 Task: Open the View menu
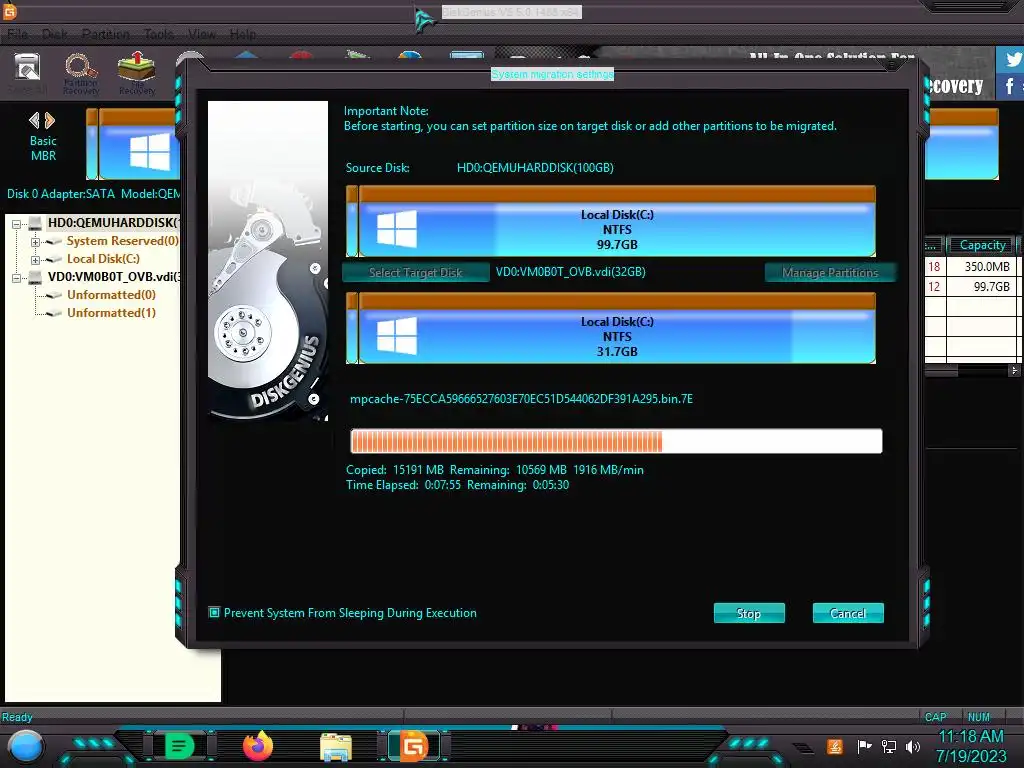click(x=202, y=34)
